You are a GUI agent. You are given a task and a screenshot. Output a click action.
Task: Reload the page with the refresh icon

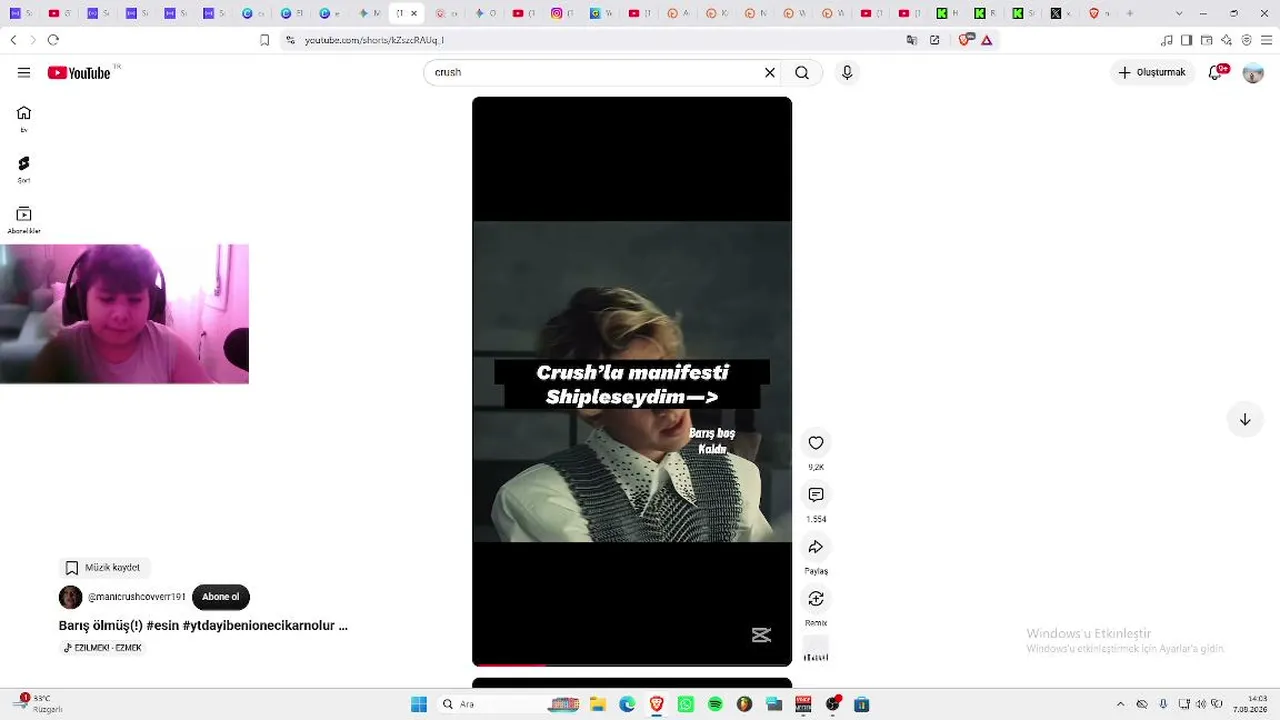click(53, 40)
